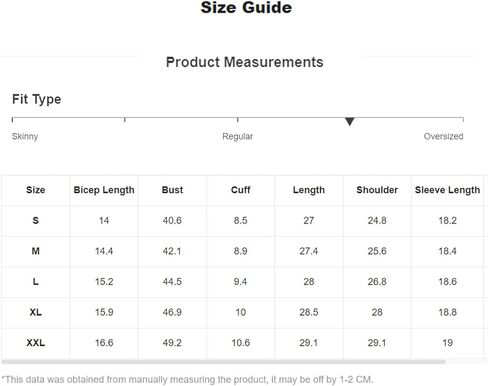Image resolution: width=488 pixels, height=386 pixels.
Task: Click the Skinny fit label
Action: pyautogui.click(x=25, y=136)
